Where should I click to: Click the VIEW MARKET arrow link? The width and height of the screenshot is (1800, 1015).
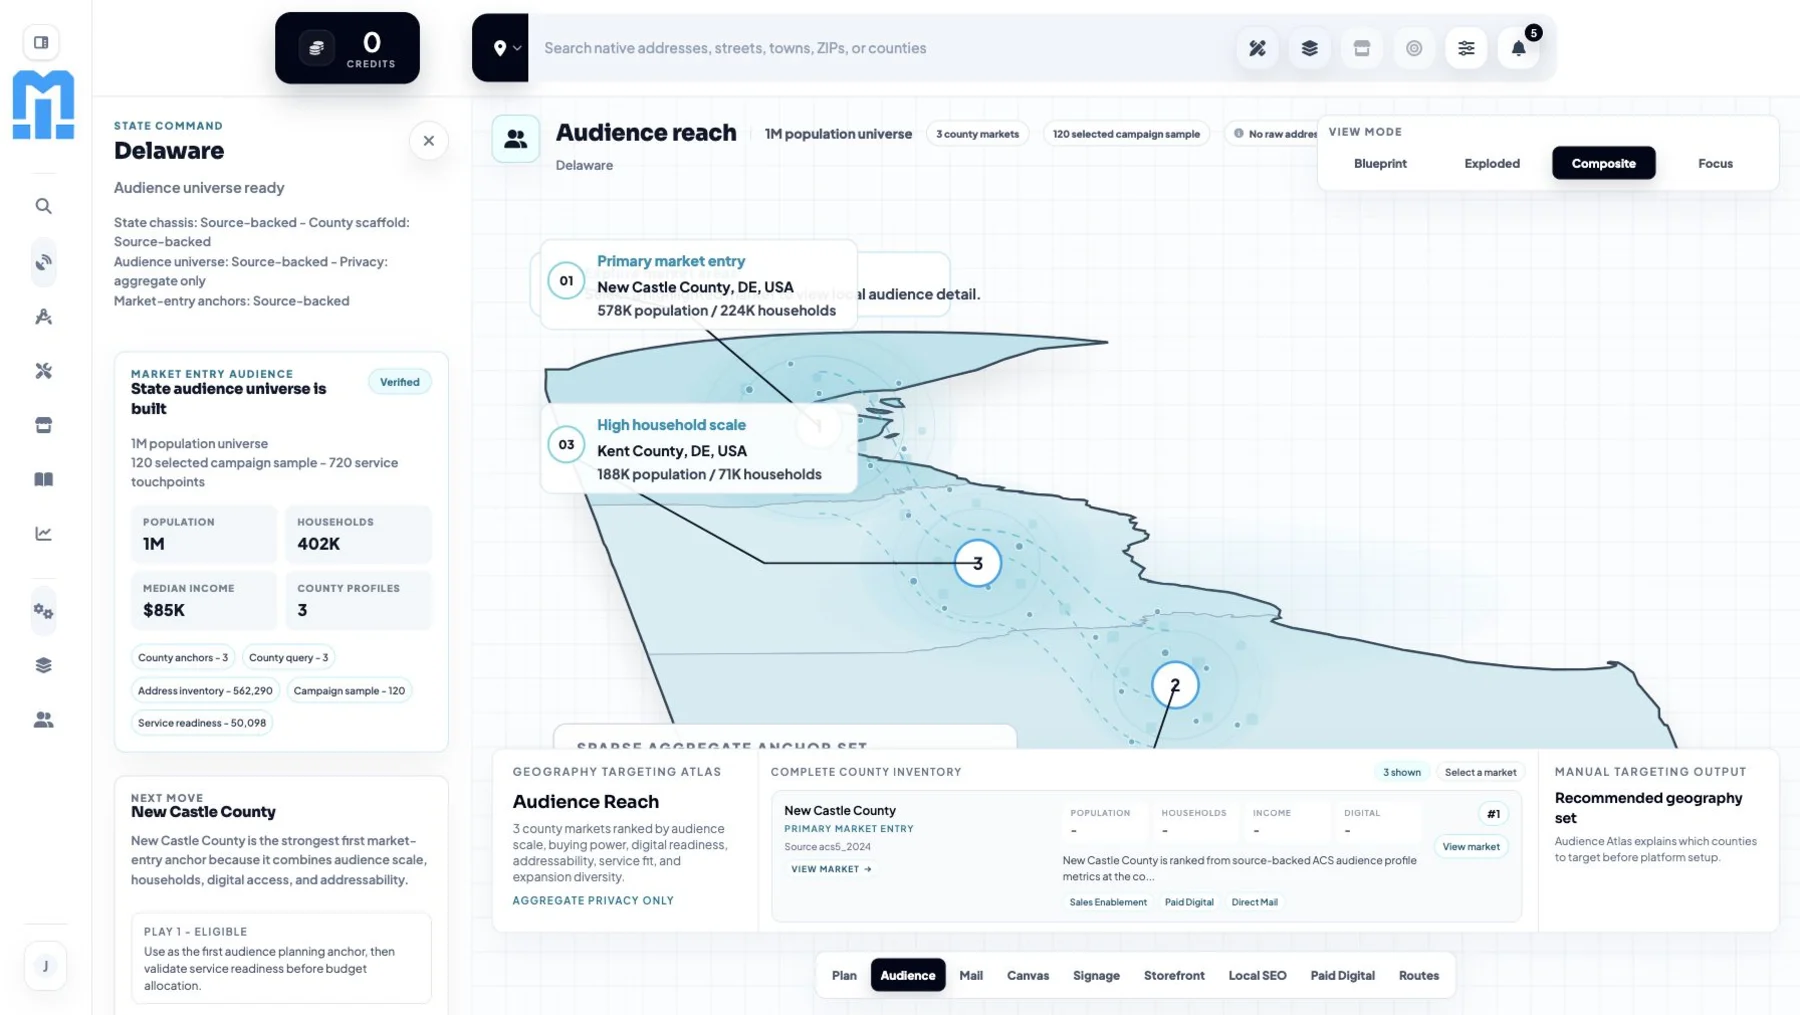coord(831,869)
